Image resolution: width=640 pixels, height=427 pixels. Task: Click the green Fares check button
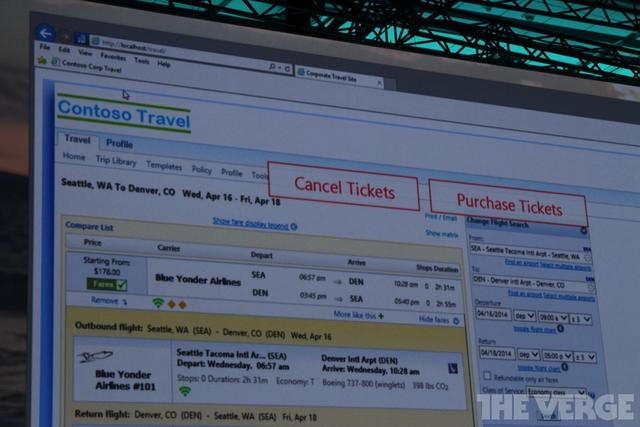point(107,284)
